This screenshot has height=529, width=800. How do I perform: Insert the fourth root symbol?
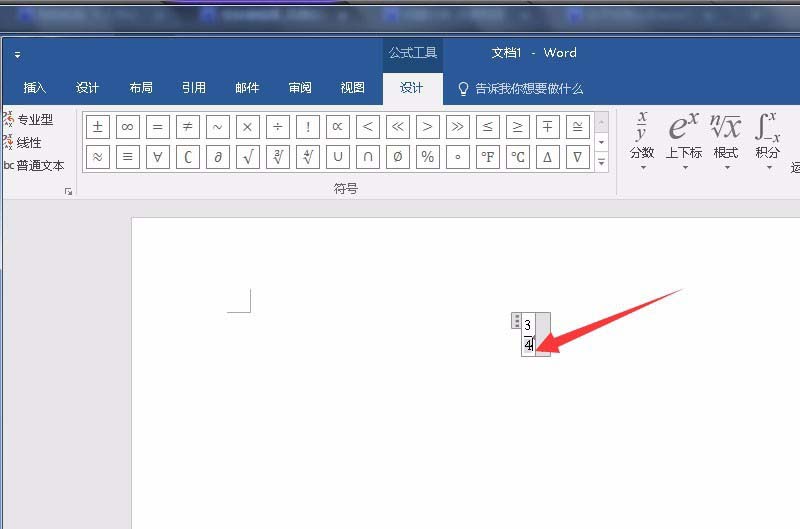308,157
